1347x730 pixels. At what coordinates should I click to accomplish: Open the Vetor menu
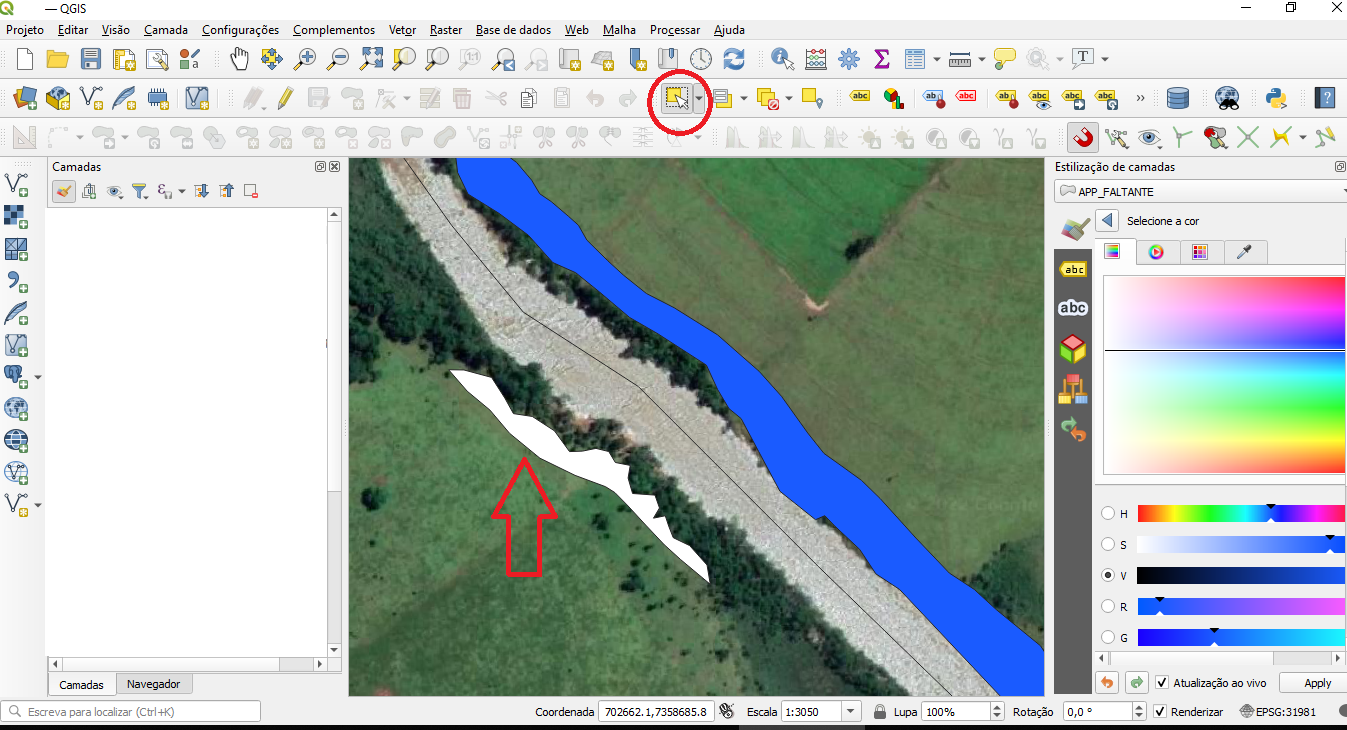403,30
